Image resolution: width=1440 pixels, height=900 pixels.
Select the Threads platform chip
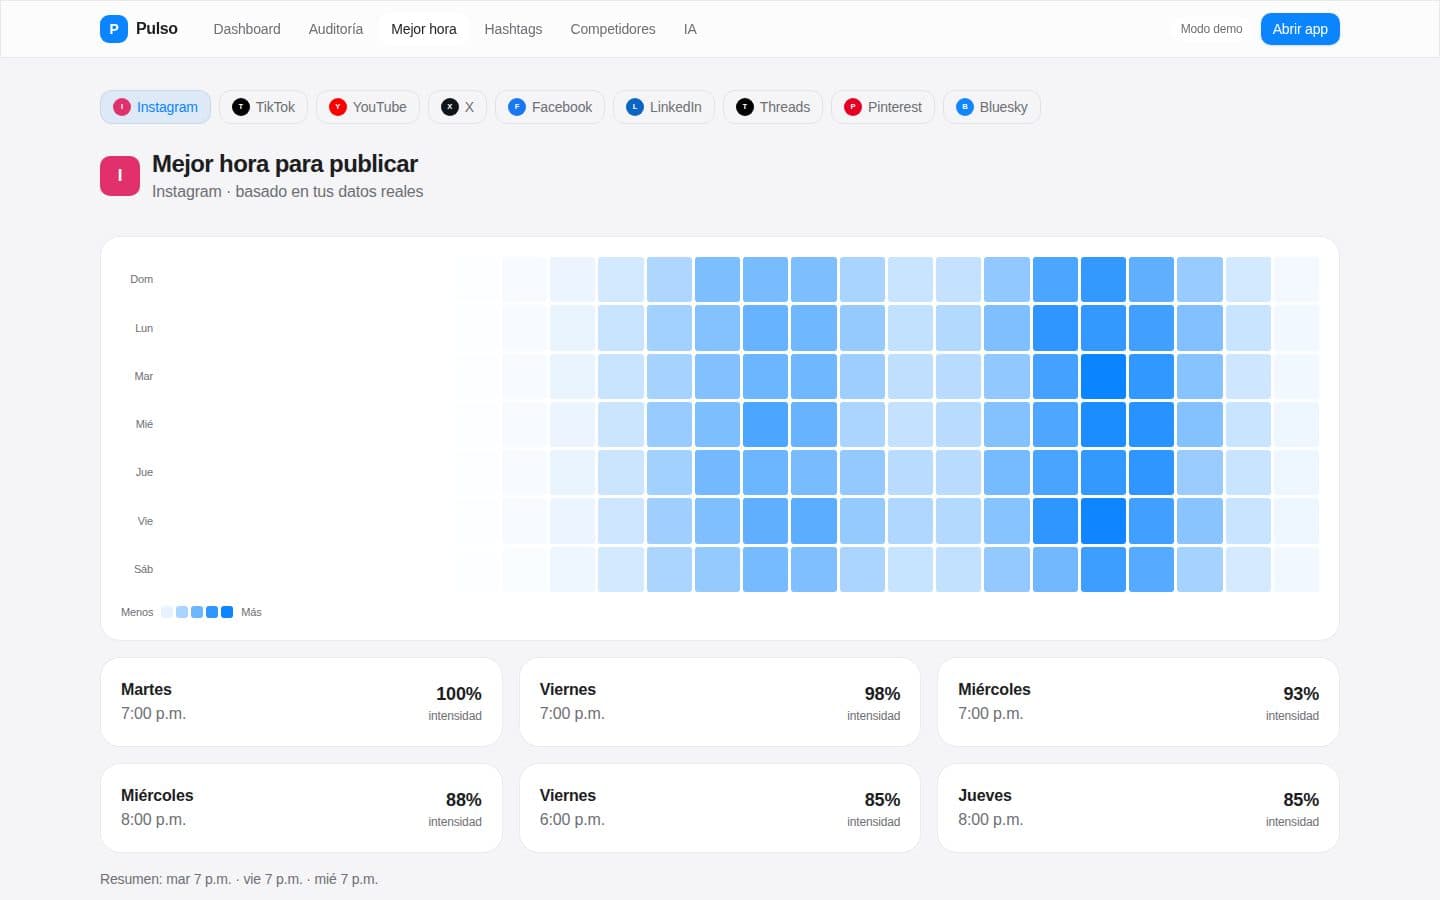coord(773,107)
